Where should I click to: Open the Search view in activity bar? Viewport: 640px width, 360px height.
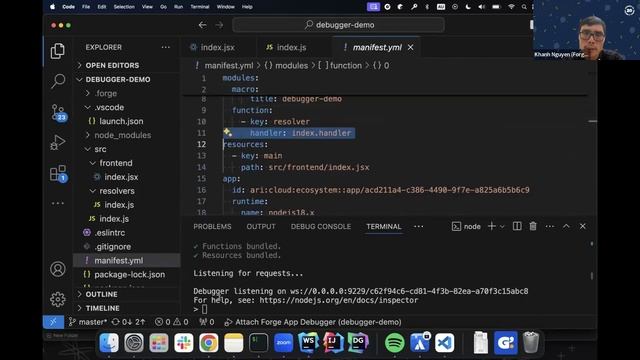tap(58, 81)
